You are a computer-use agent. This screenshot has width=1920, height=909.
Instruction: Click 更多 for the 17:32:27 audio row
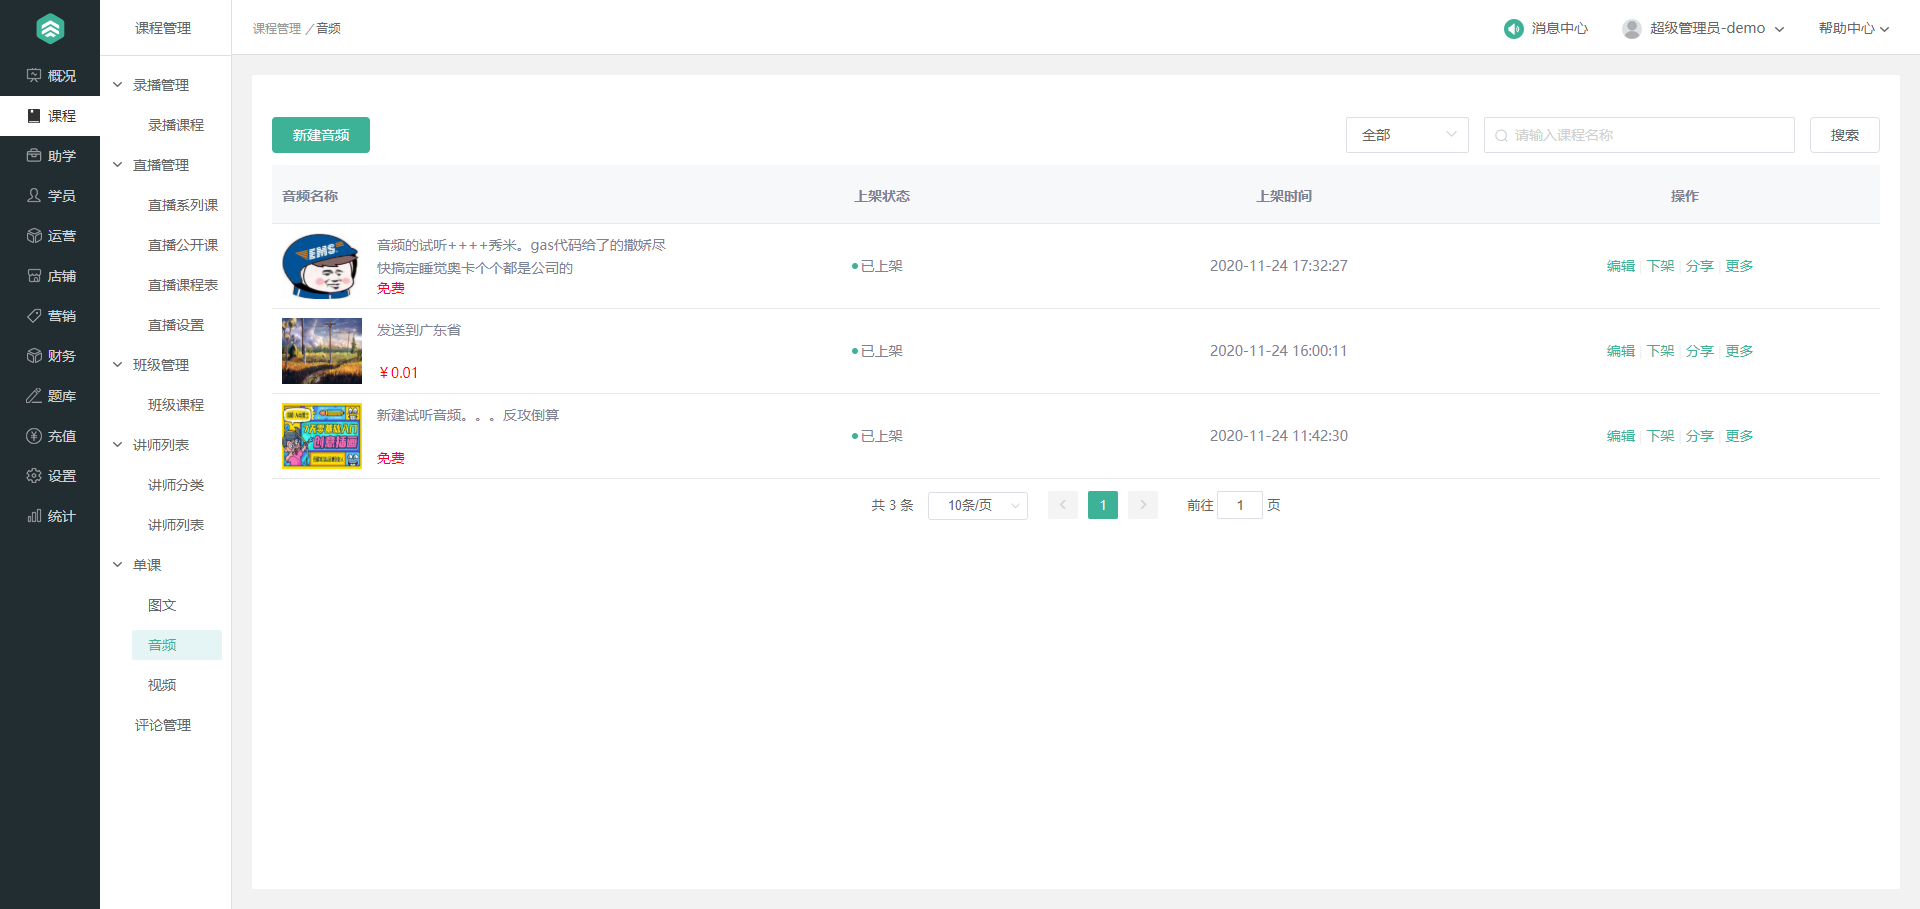[x=1739, y=266]
